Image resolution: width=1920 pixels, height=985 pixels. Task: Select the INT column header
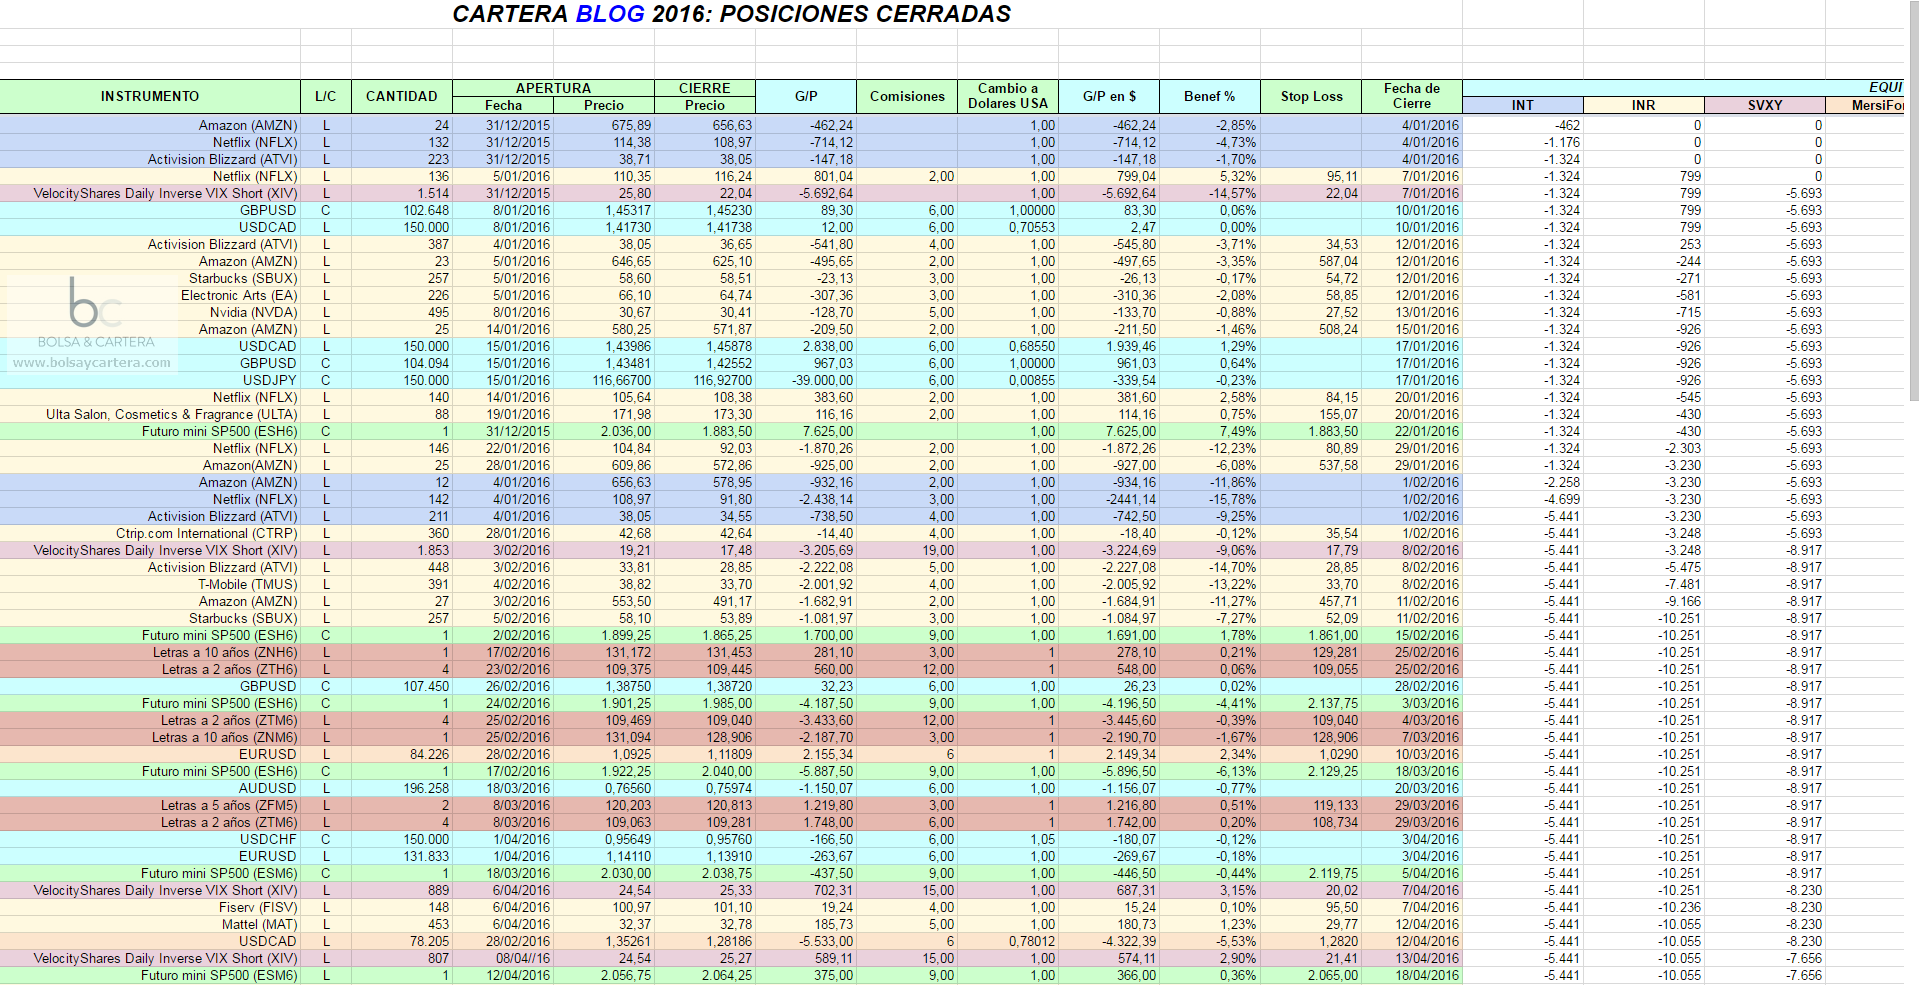tap(1523, 105)
